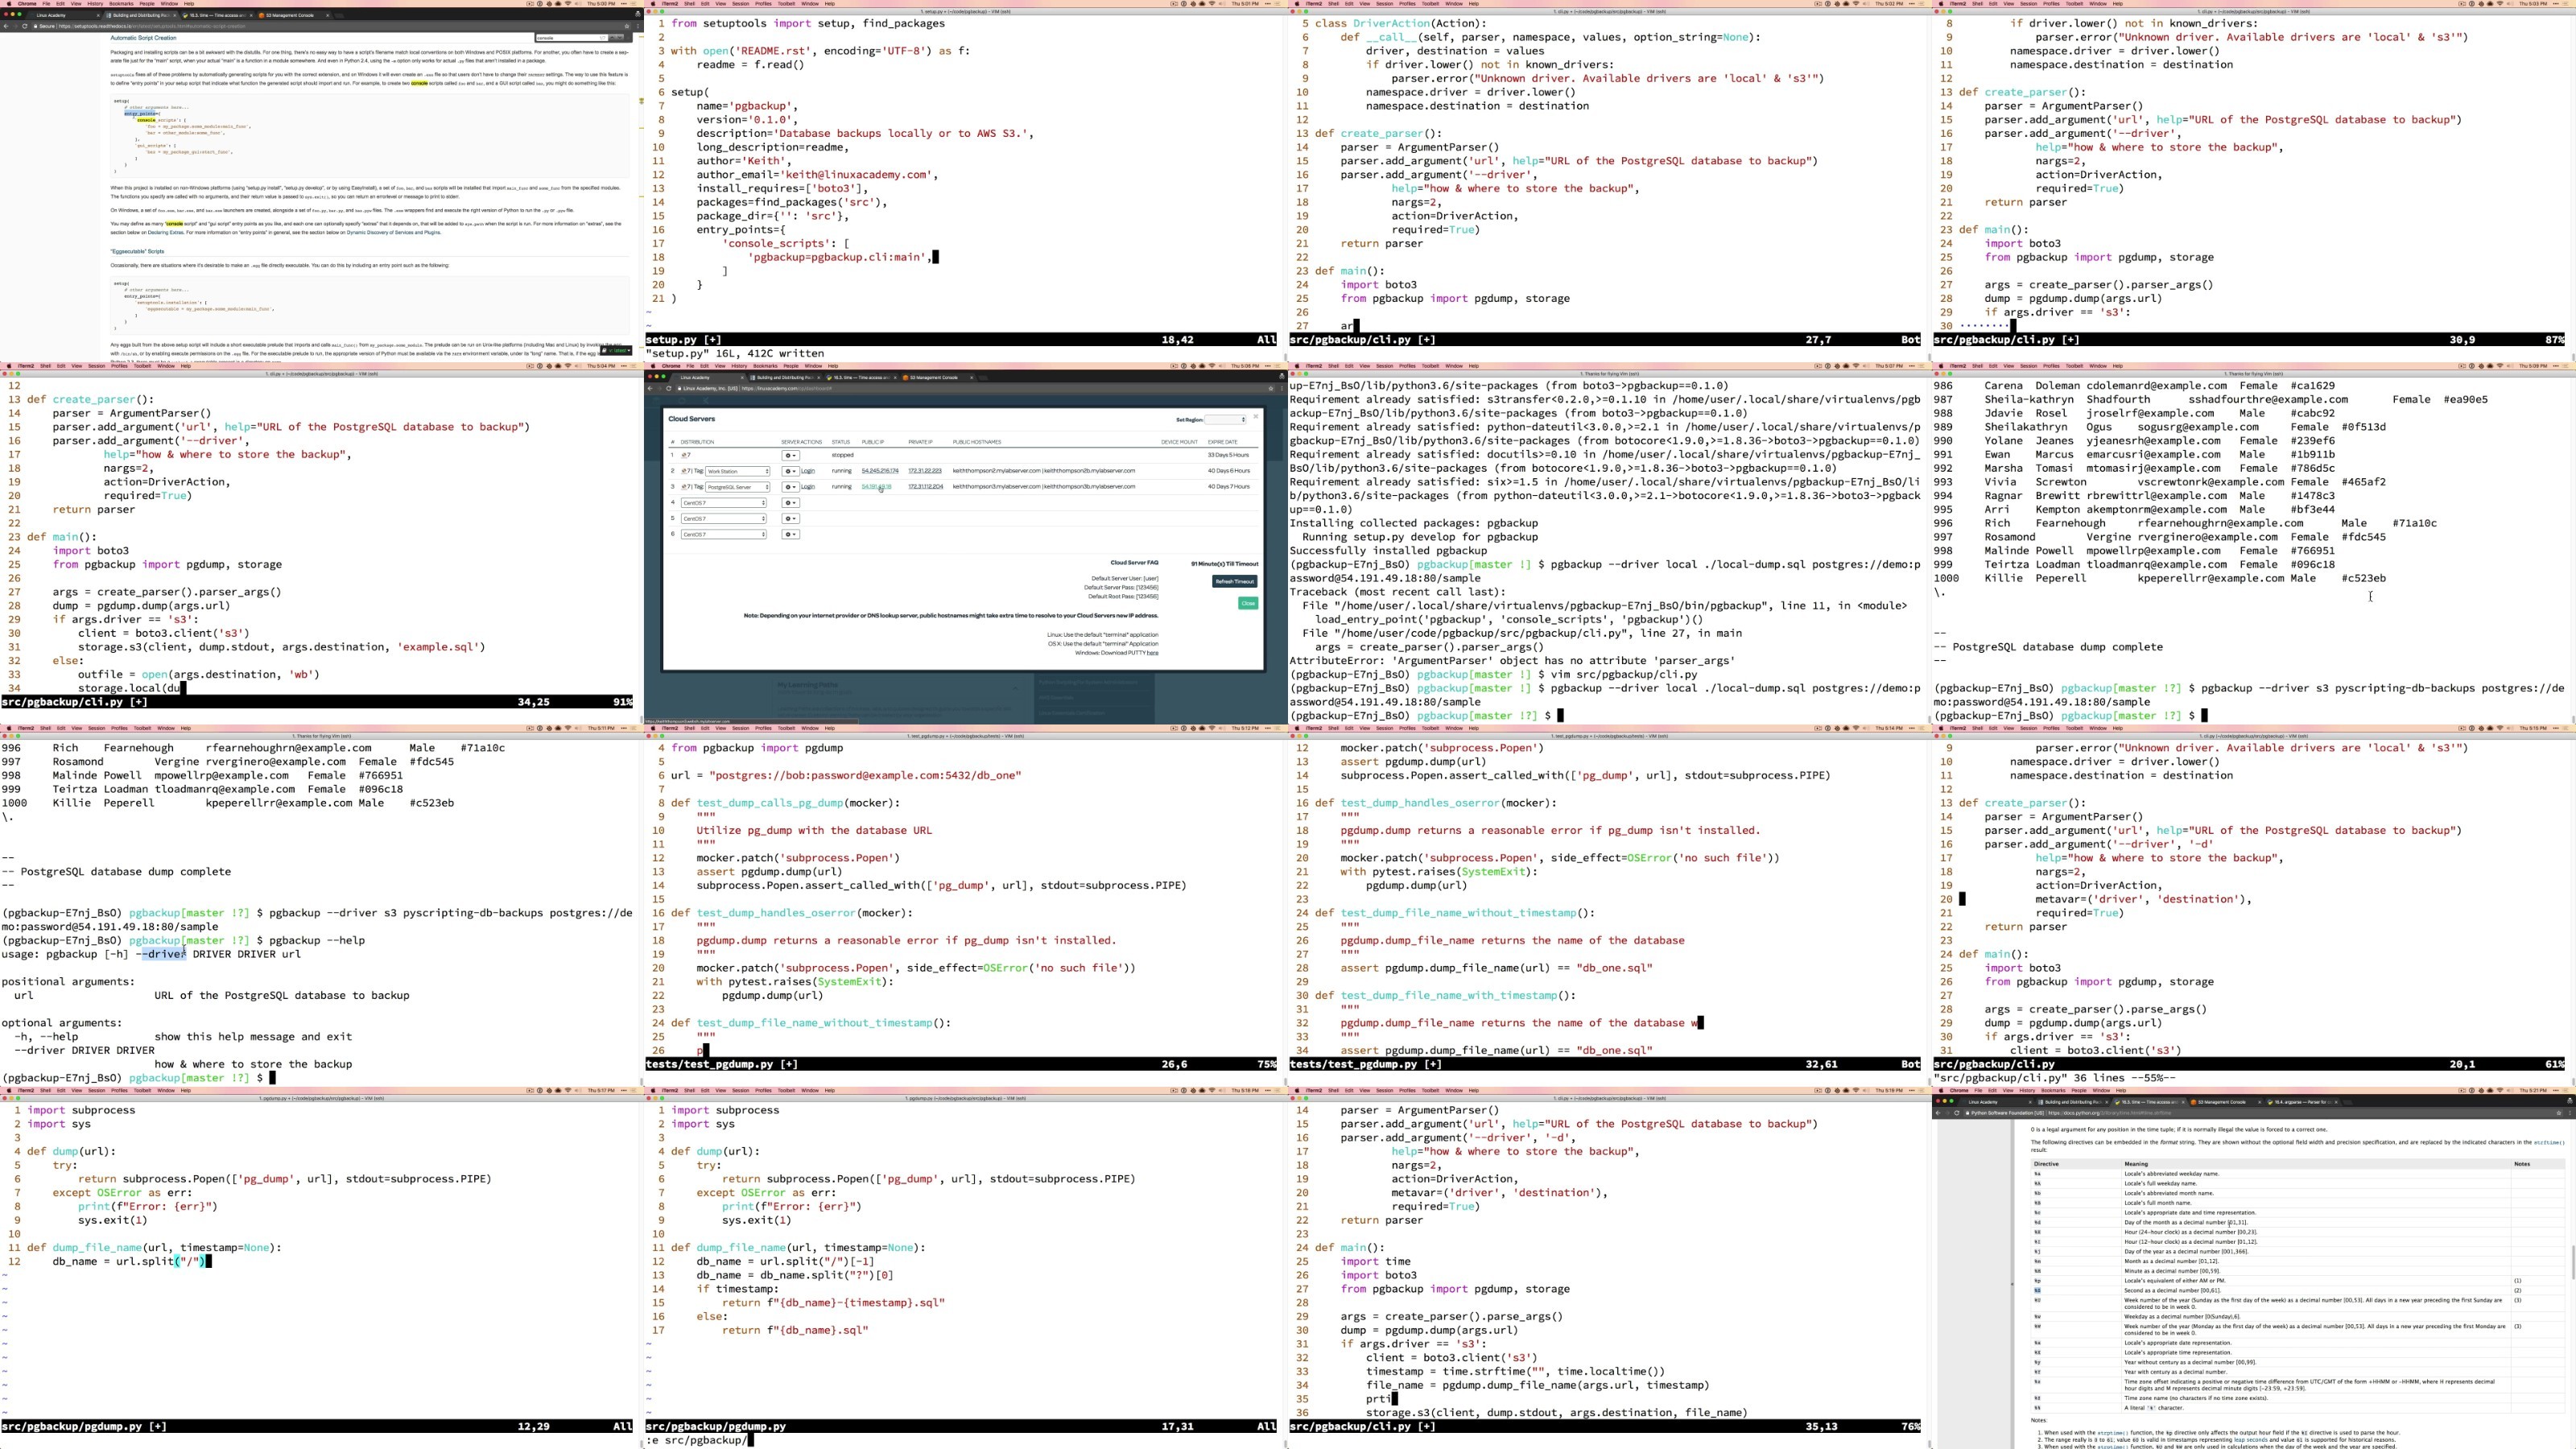Click the 'usage: pgbackup [-h] --driver' help line
This screenshot has height=1449, width=2576.
pos(151,954)
